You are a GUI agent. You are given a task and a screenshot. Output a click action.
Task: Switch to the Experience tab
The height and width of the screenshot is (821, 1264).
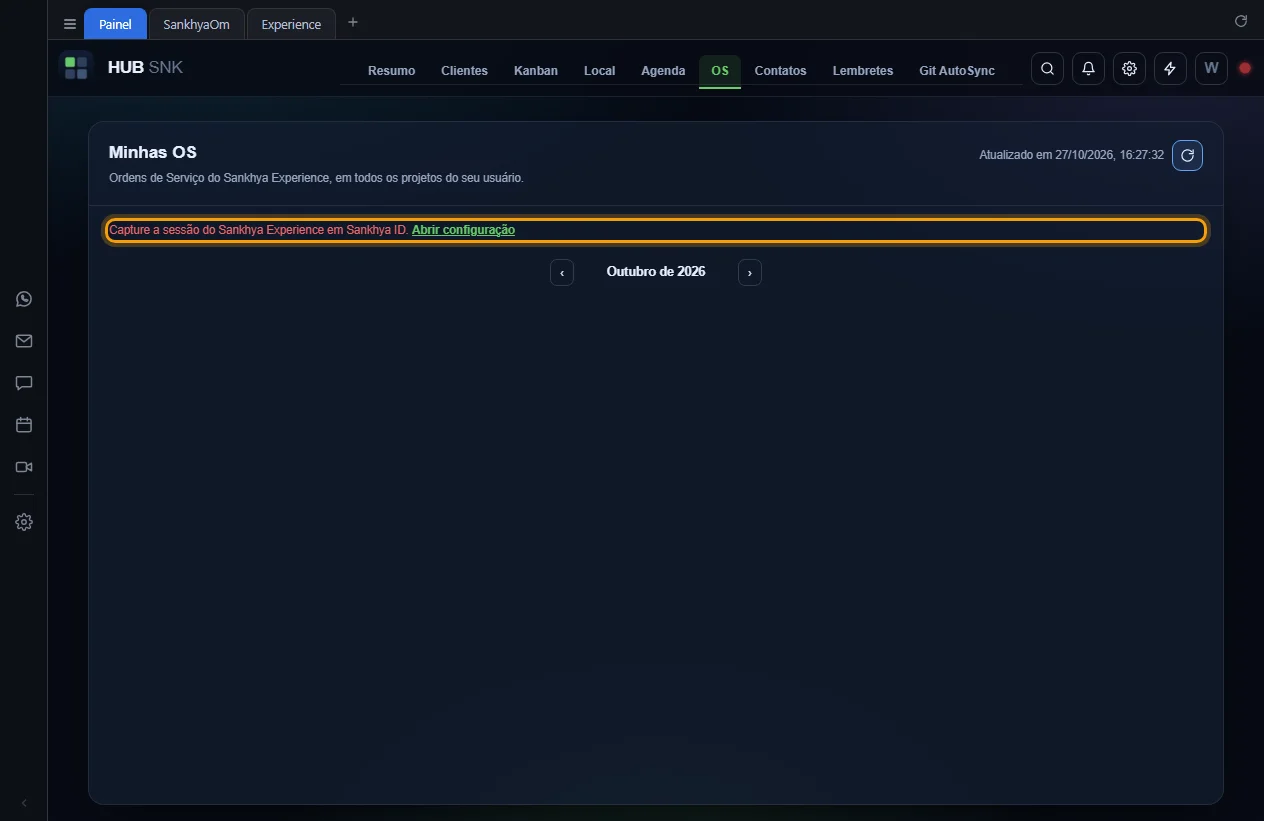[x=291, y=24]
